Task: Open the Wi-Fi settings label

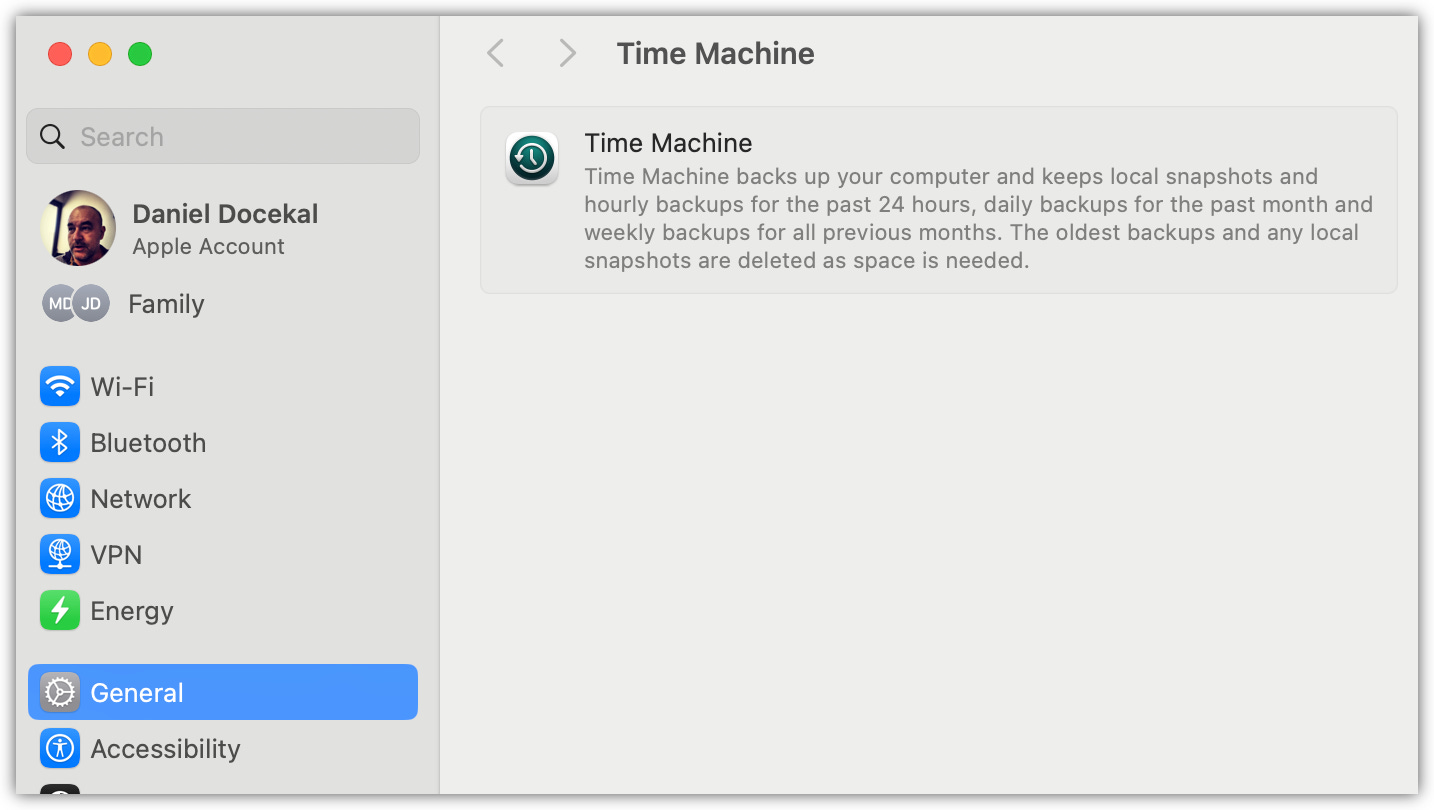Action: click(x=122, y=387)
